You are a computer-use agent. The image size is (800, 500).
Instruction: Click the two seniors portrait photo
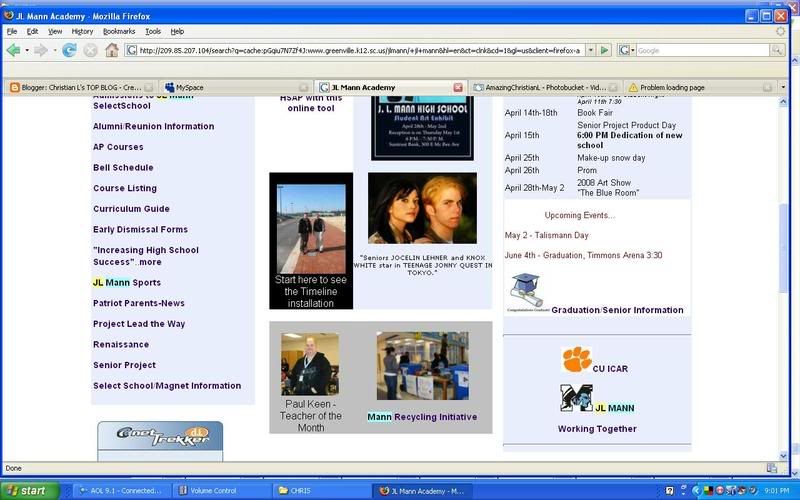coord(422,208)
